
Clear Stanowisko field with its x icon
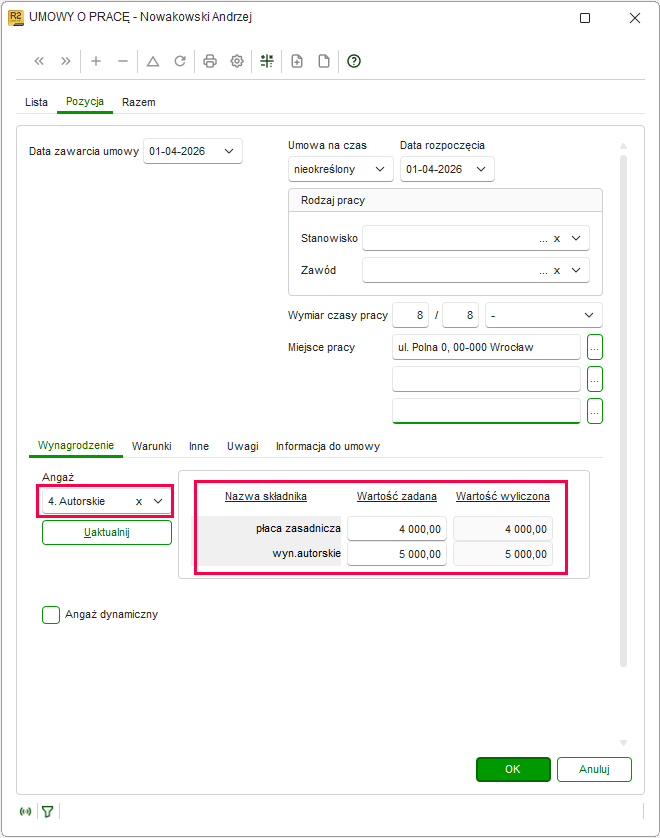tap(557, 239)
